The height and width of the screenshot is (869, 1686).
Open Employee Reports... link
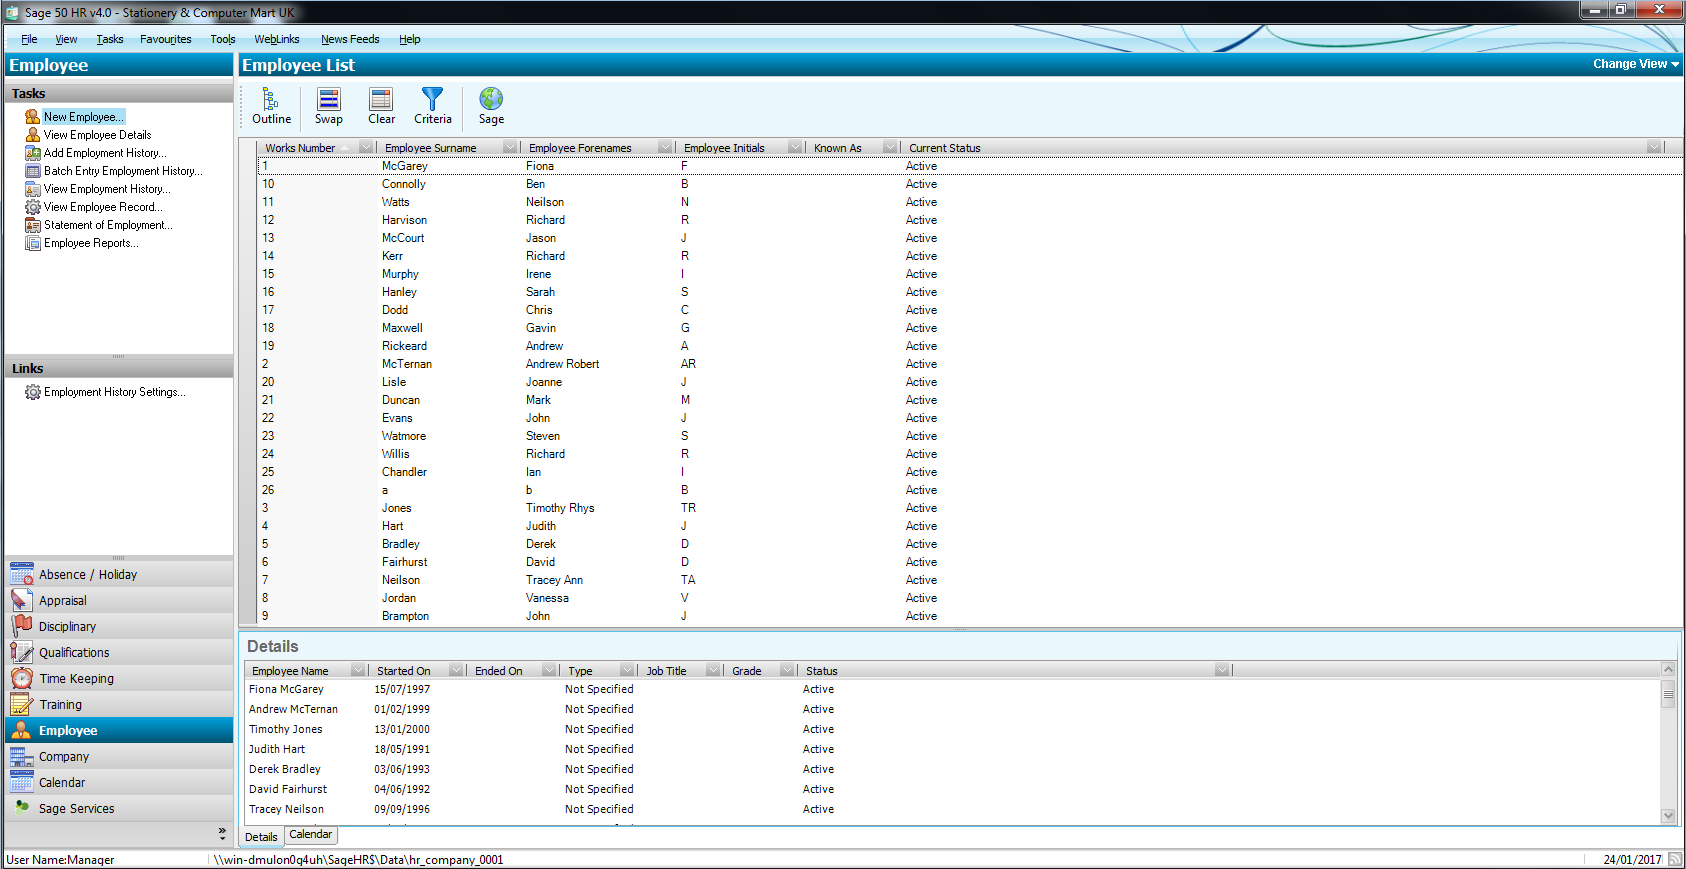pos(91,243)
